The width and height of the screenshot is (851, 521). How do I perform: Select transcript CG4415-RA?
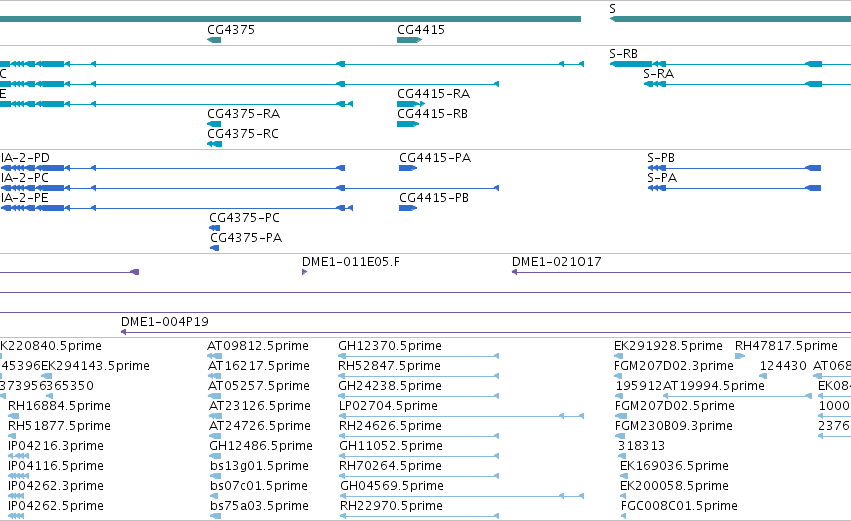(x=433, y=94)
